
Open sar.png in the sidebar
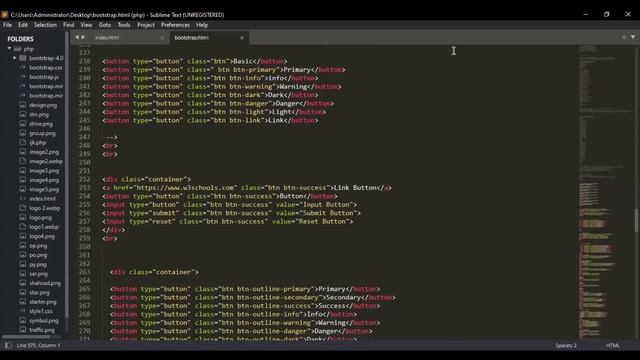pyautogui.click(x=38, y=274)
